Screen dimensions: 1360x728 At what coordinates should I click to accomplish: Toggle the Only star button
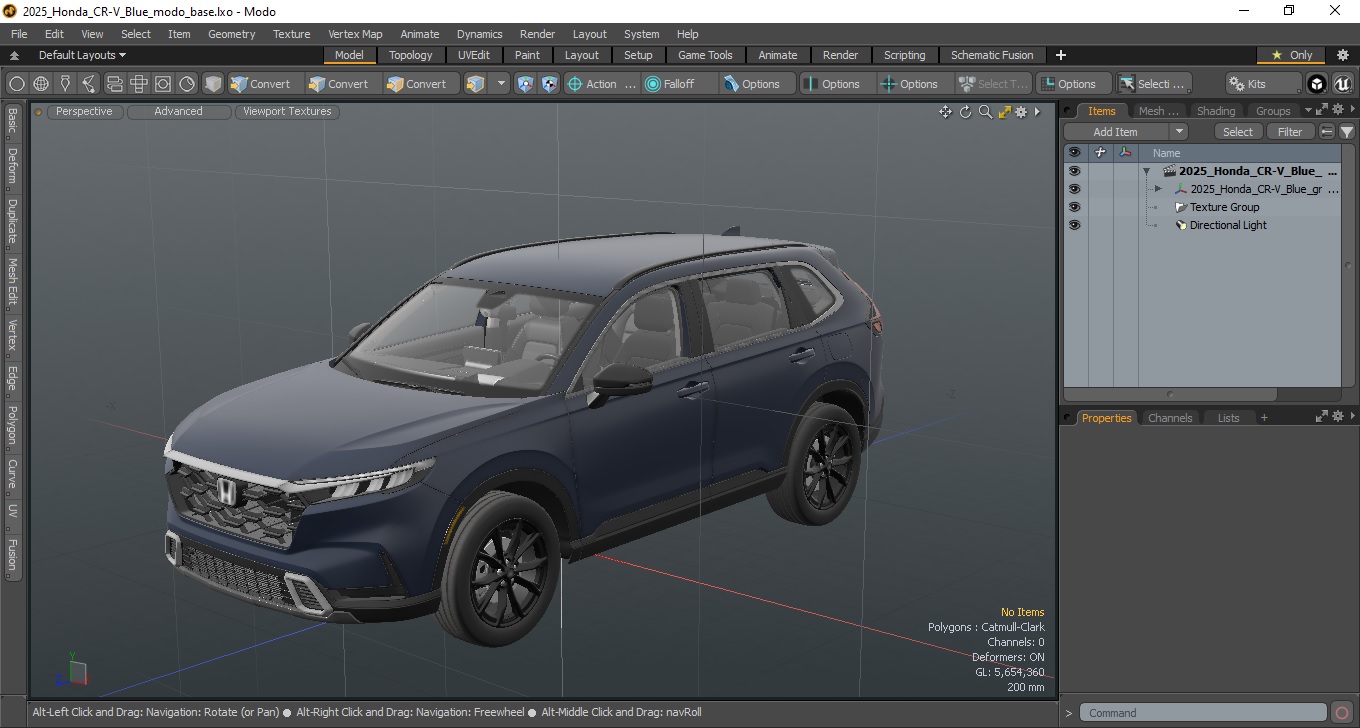[x=1291, y=55]
